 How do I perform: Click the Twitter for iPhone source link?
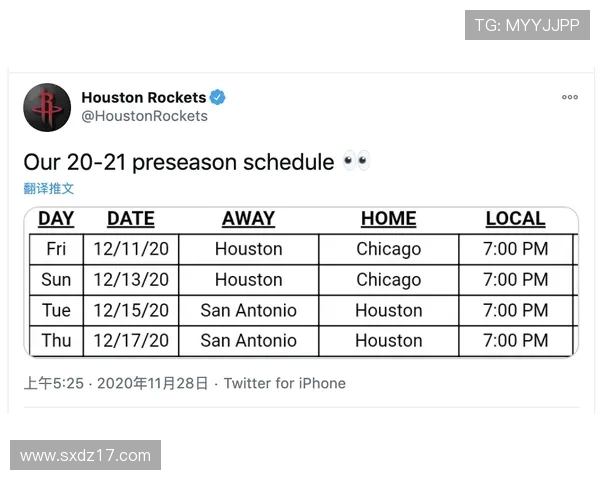pos(284,383)
